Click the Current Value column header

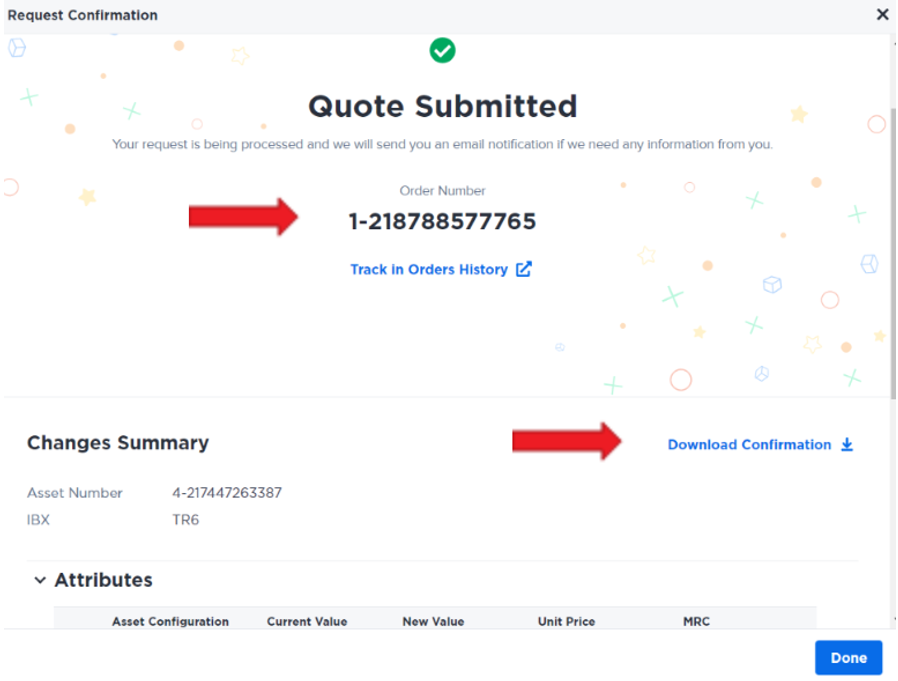(x=307, y=621)
